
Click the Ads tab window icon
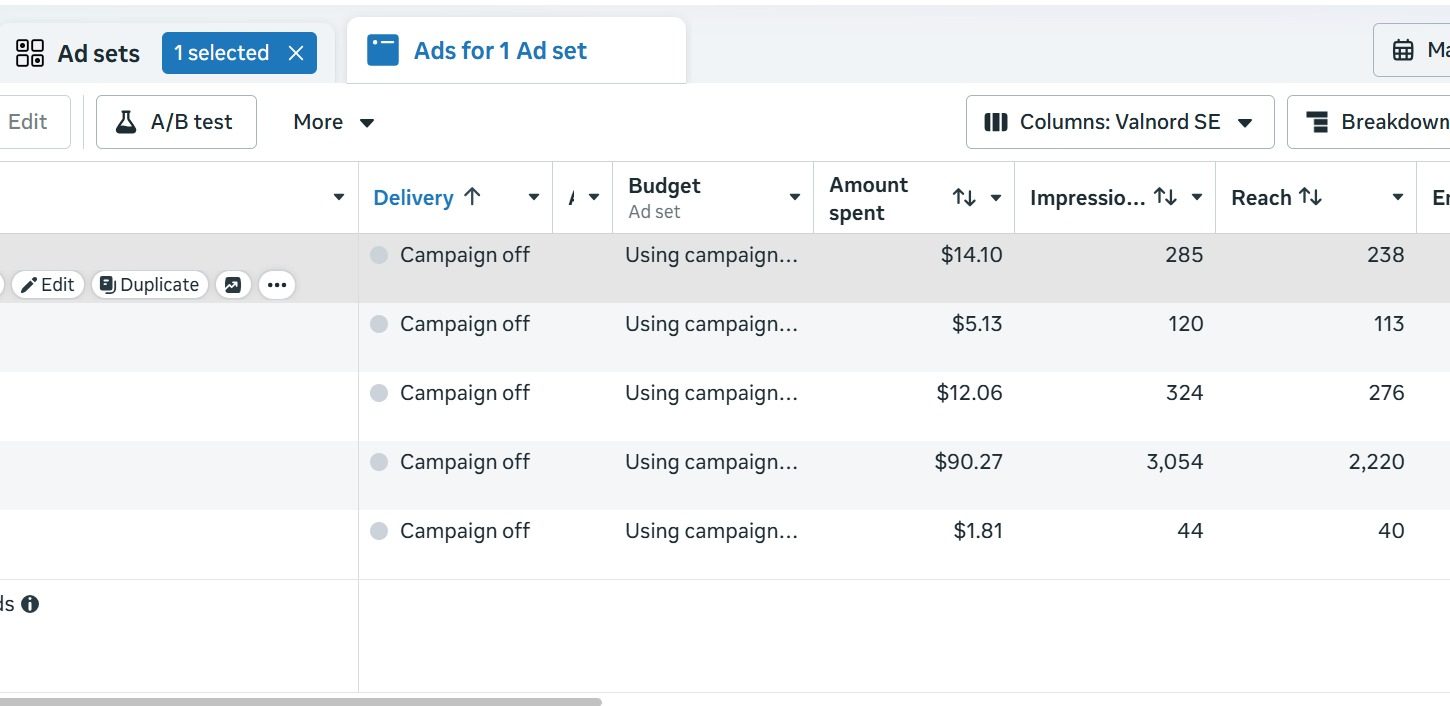click(x=383, y=50)
